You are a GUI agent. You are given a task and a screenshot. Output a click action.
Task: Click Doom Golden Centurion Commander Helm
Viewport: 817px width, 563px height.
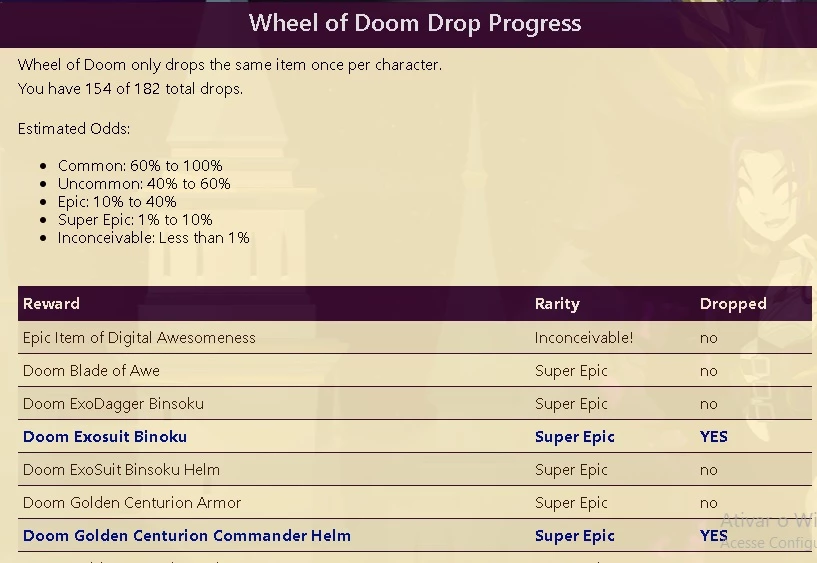(x=187, y=535)
